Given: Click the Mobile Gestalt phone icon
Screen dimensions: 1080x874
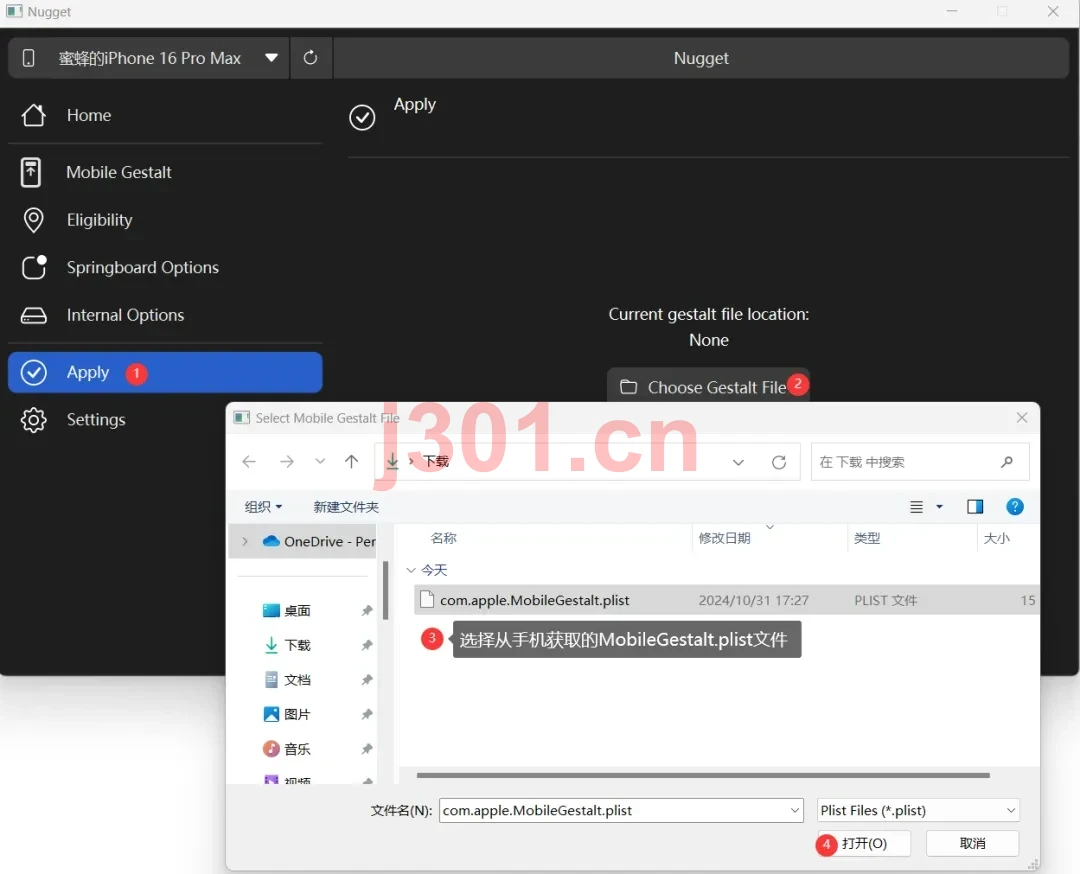Looking at the screenshot, I should [x=30, y=172].
